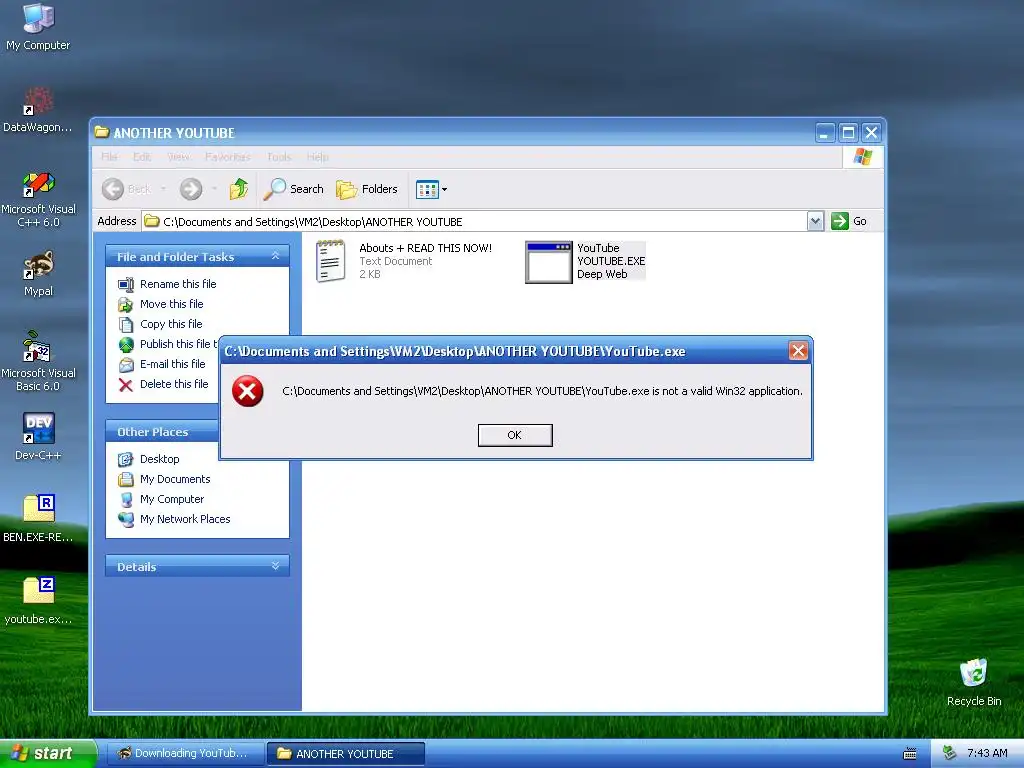Click the Forward toolbar arrow

click(x=191, y=189)
